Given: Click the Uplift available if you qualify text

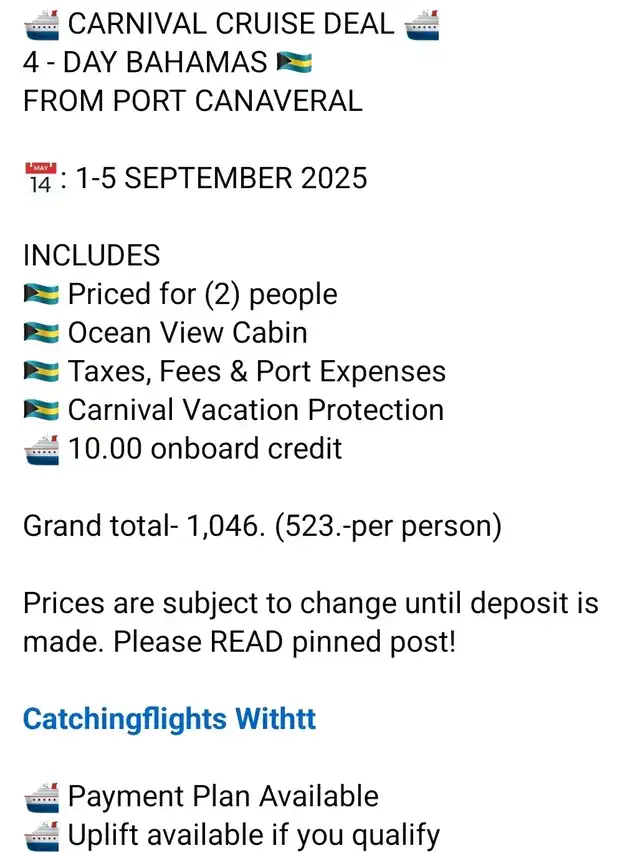Looking at the screenshot, I should click(x=254, y=836).
